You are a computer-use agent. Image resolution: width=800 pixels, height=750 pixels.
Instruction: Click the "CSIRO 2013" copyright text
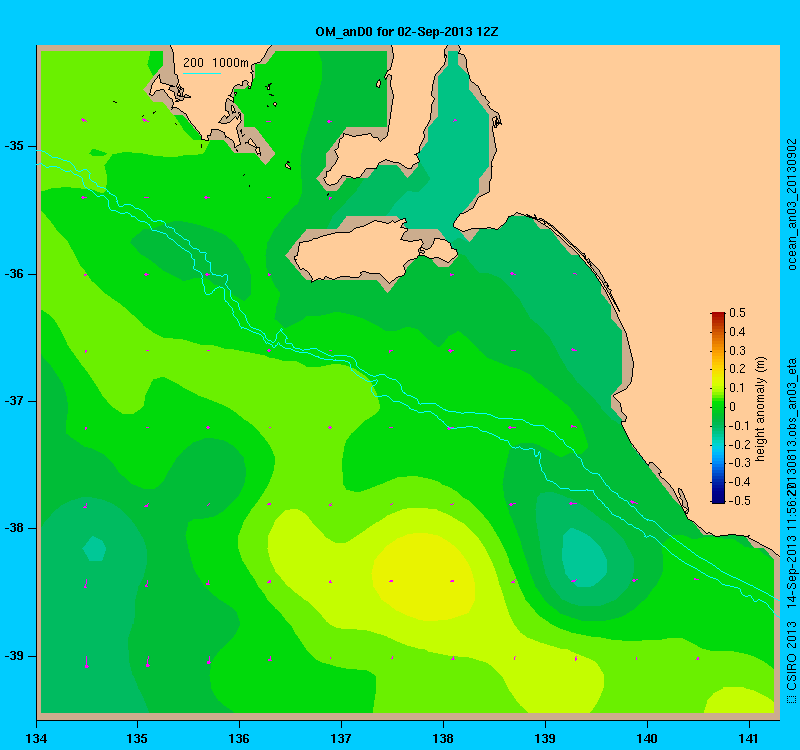(791, 656)
